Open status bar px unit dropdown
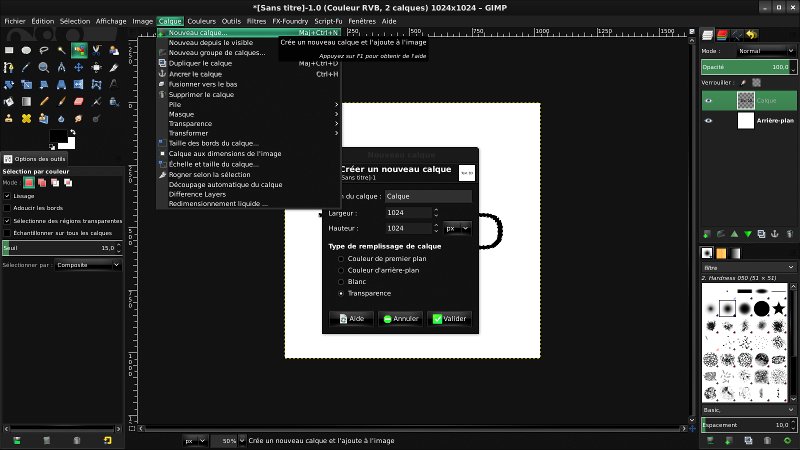The height and width of the screenshot is (450, 800). click(195, 441)
